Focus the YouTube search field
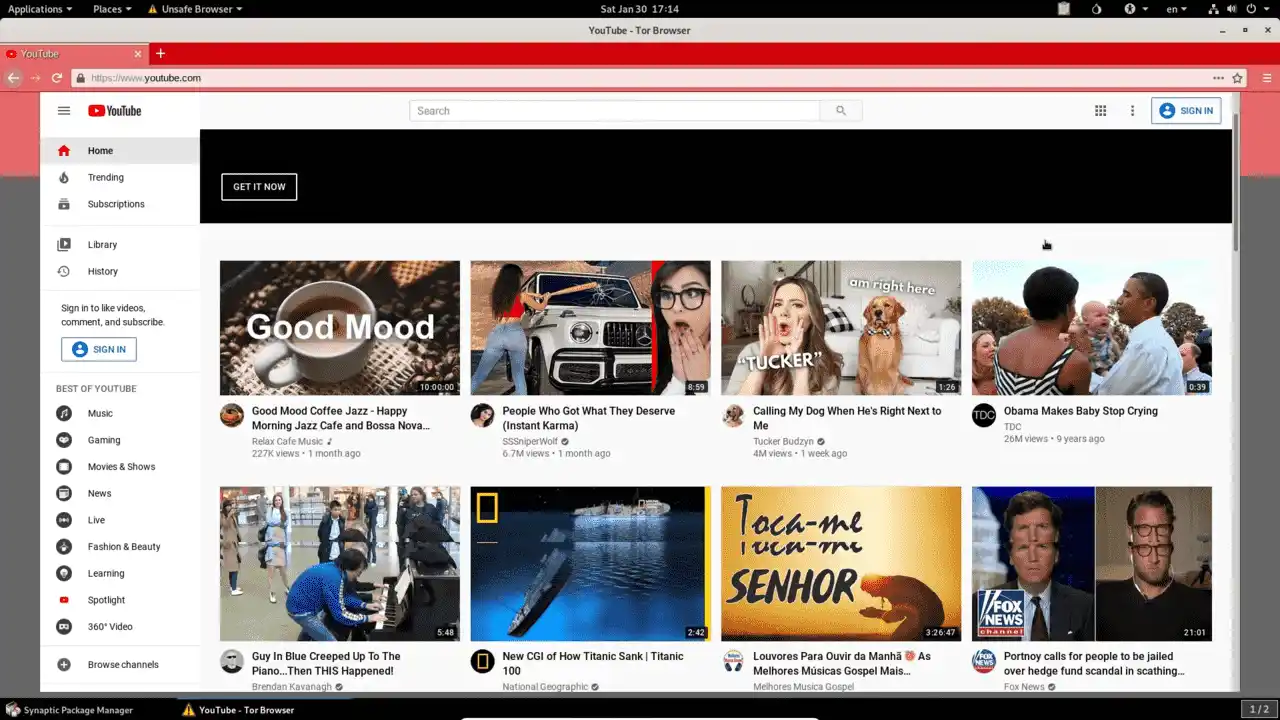The image size is (1280, 720). [x=615, y=111]
